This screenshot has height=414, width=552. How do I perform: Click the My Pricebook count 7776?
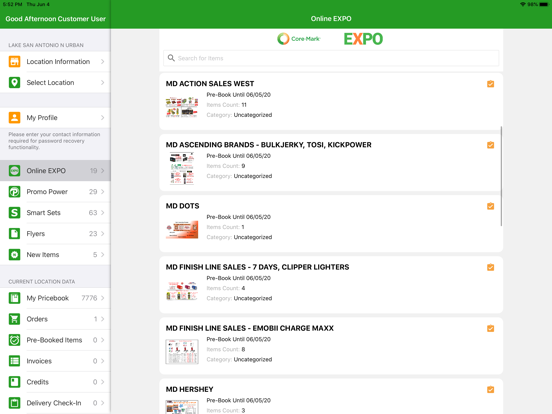pyautogui.click(x=89, y=298)
